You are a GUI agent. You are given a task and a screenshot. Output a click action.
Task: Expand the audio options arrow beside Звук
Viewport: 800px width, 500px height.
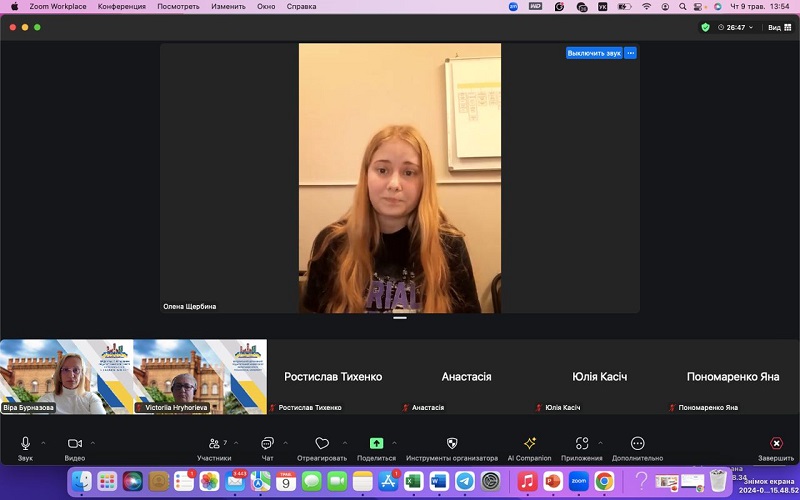(43, 442)
